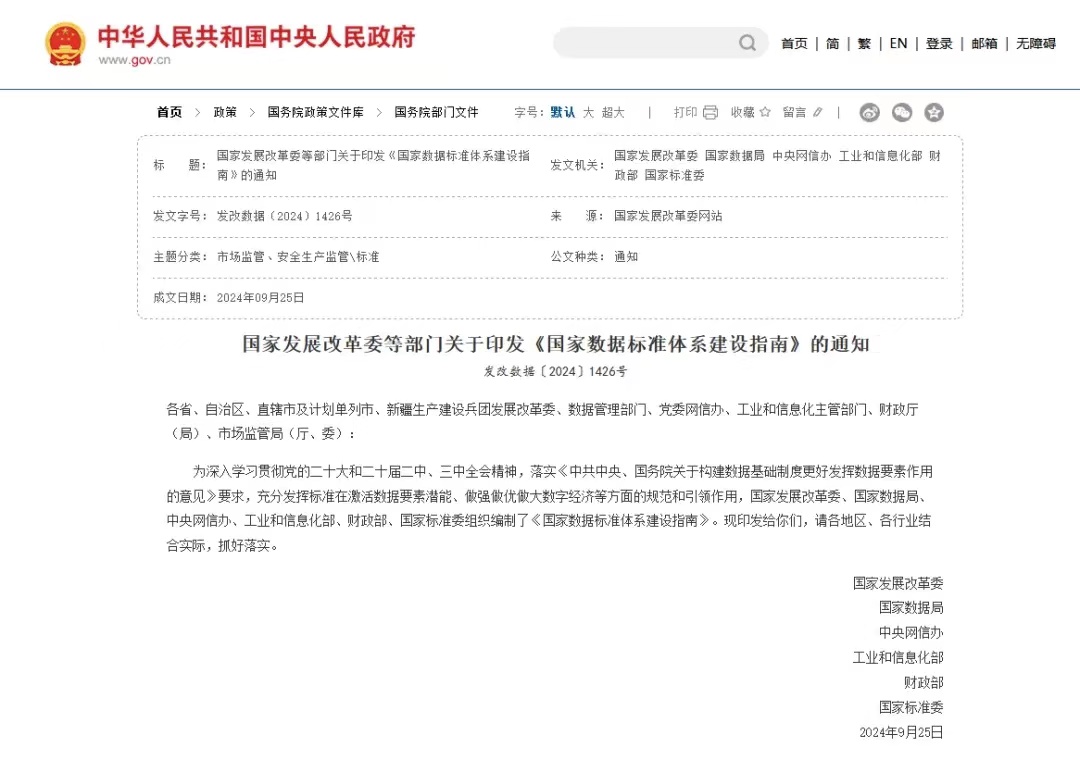Click the round star share icon
This screenshot has height=760, width=1080.
pyautogui.click(x=934, y=112)
